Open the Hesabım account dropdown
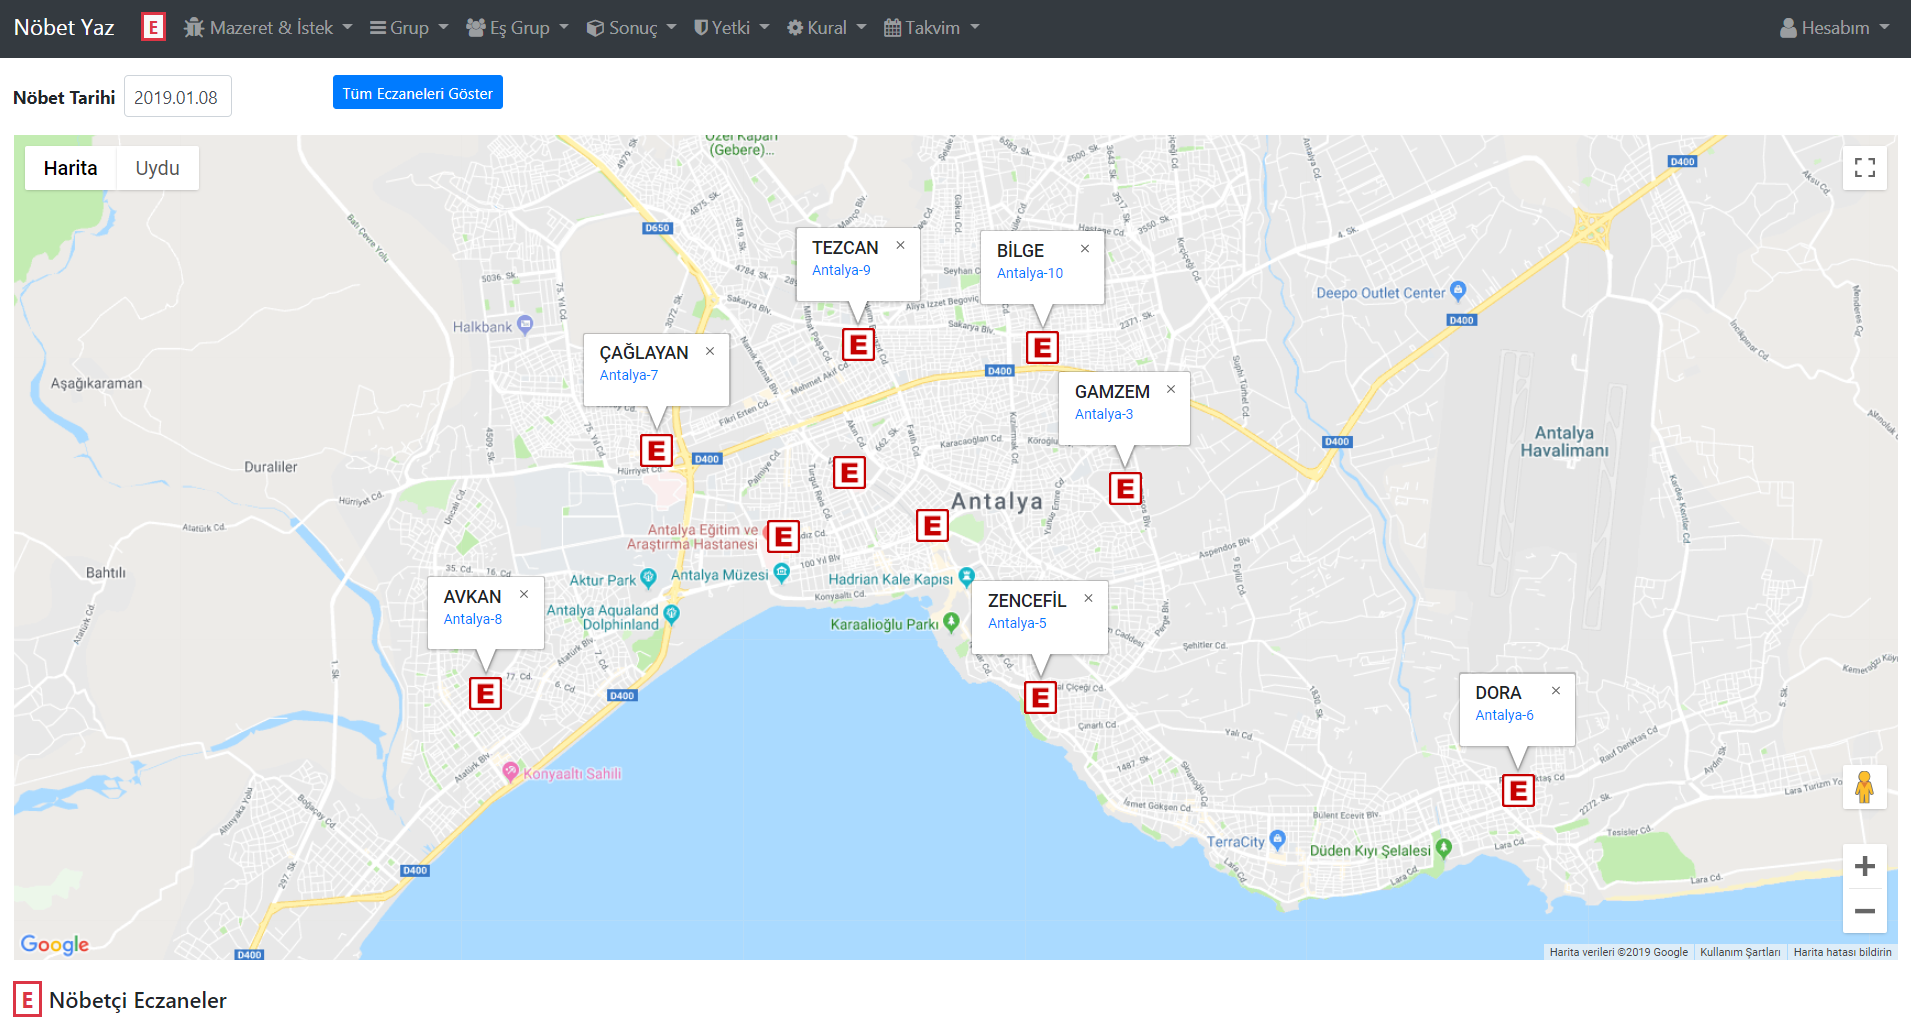This screenshot has height=1024, width=1911. point(1834,28)
